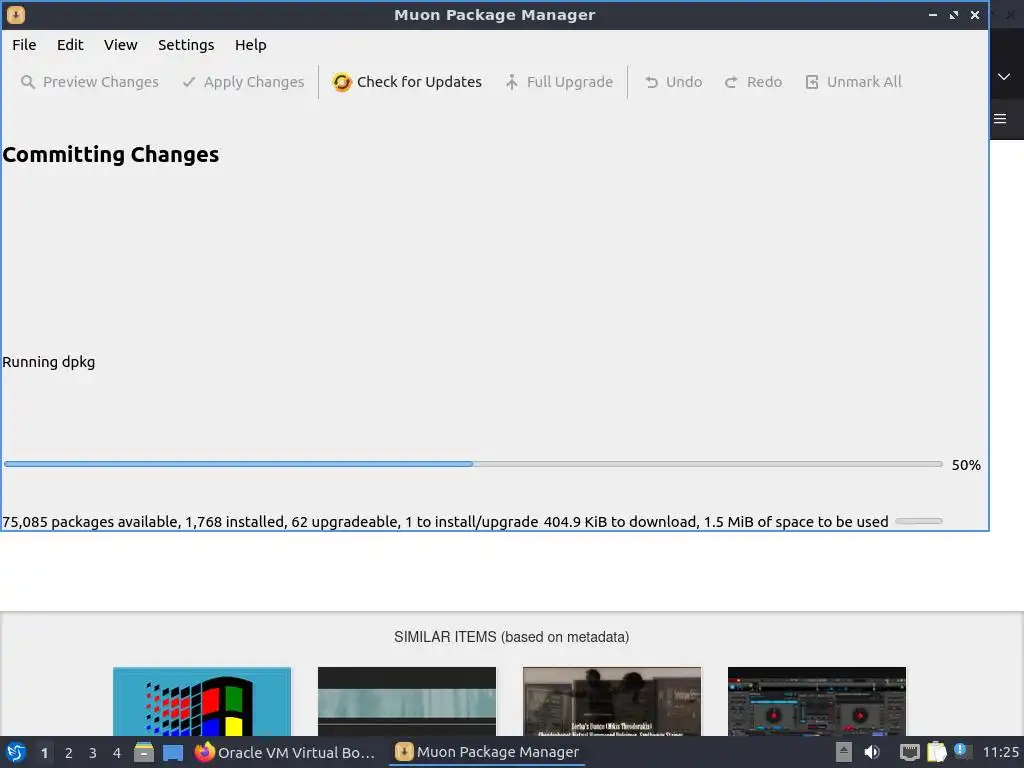Screen dimensions: 1024x768
Task: Click the Full Upgrade toolbar button
Action: click(559, 82)
